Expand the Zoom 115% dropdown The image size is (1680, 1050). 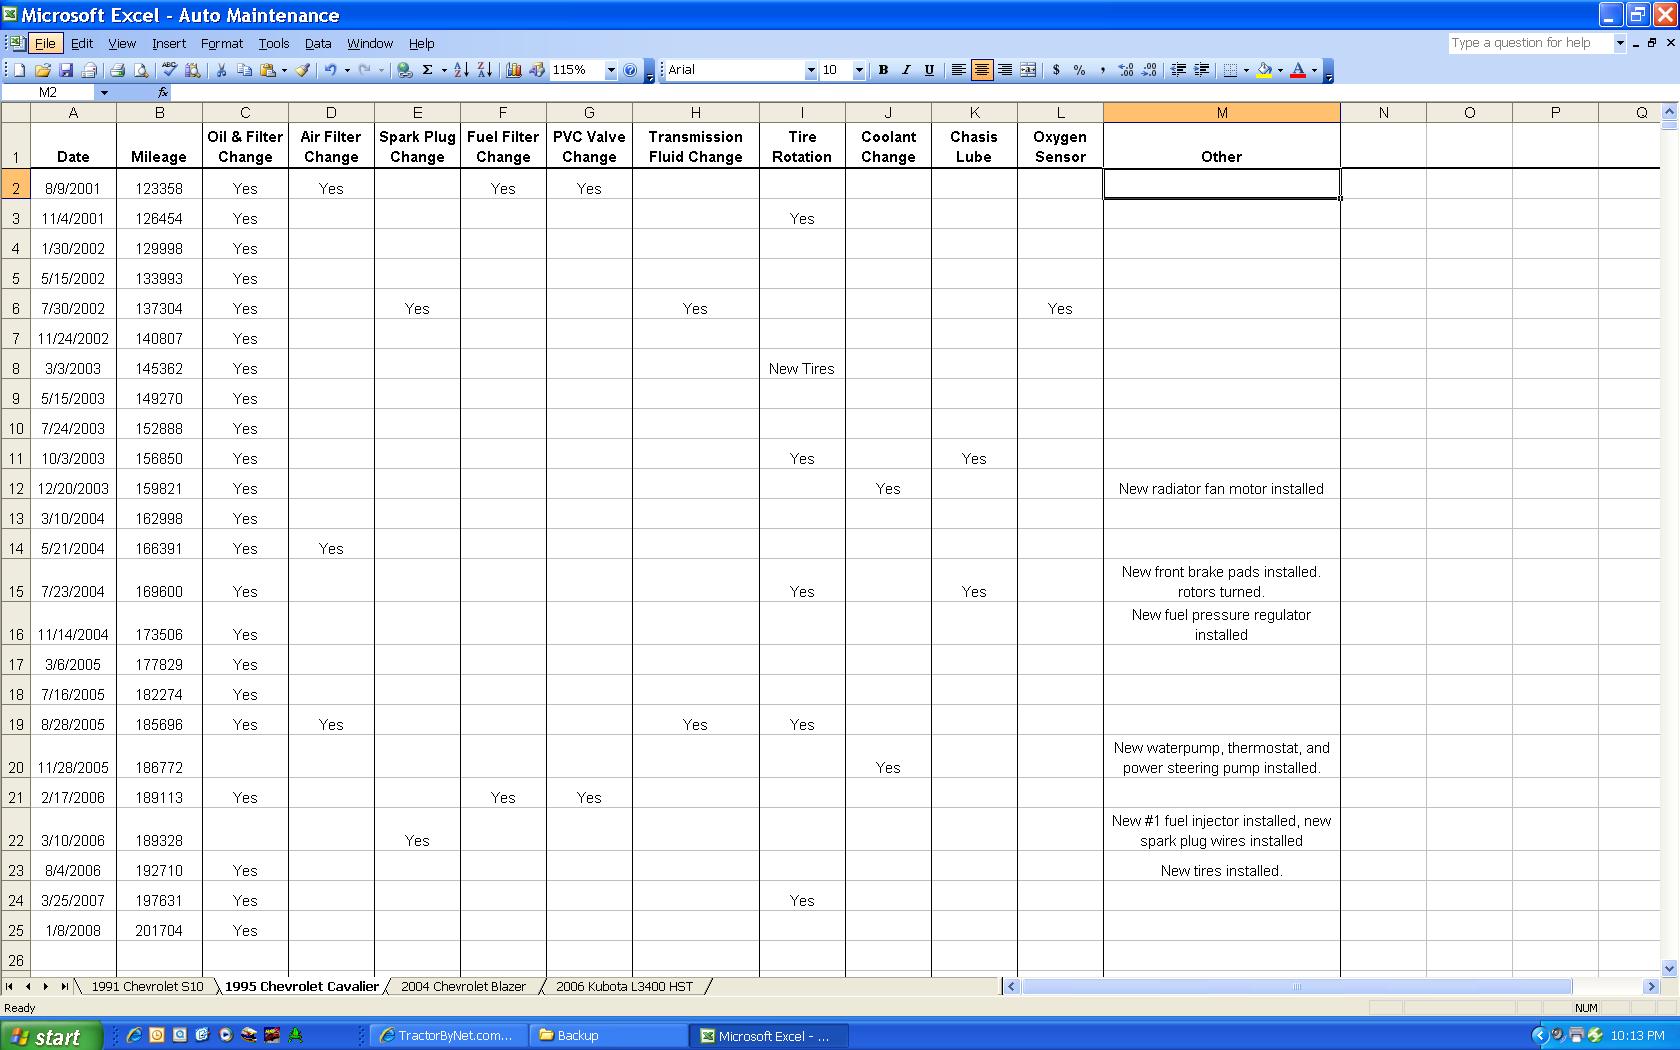(610, 70)
